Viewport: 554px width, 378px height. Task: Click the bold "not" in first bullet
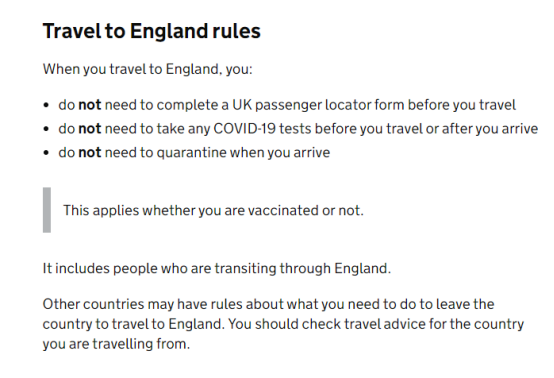(x=90, y=105)
